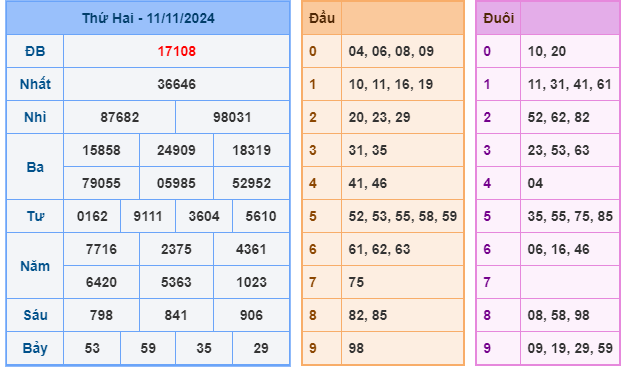Click seventh prize number 35
This screenshot has height=371, width=623.
click(x=204, y=348)
